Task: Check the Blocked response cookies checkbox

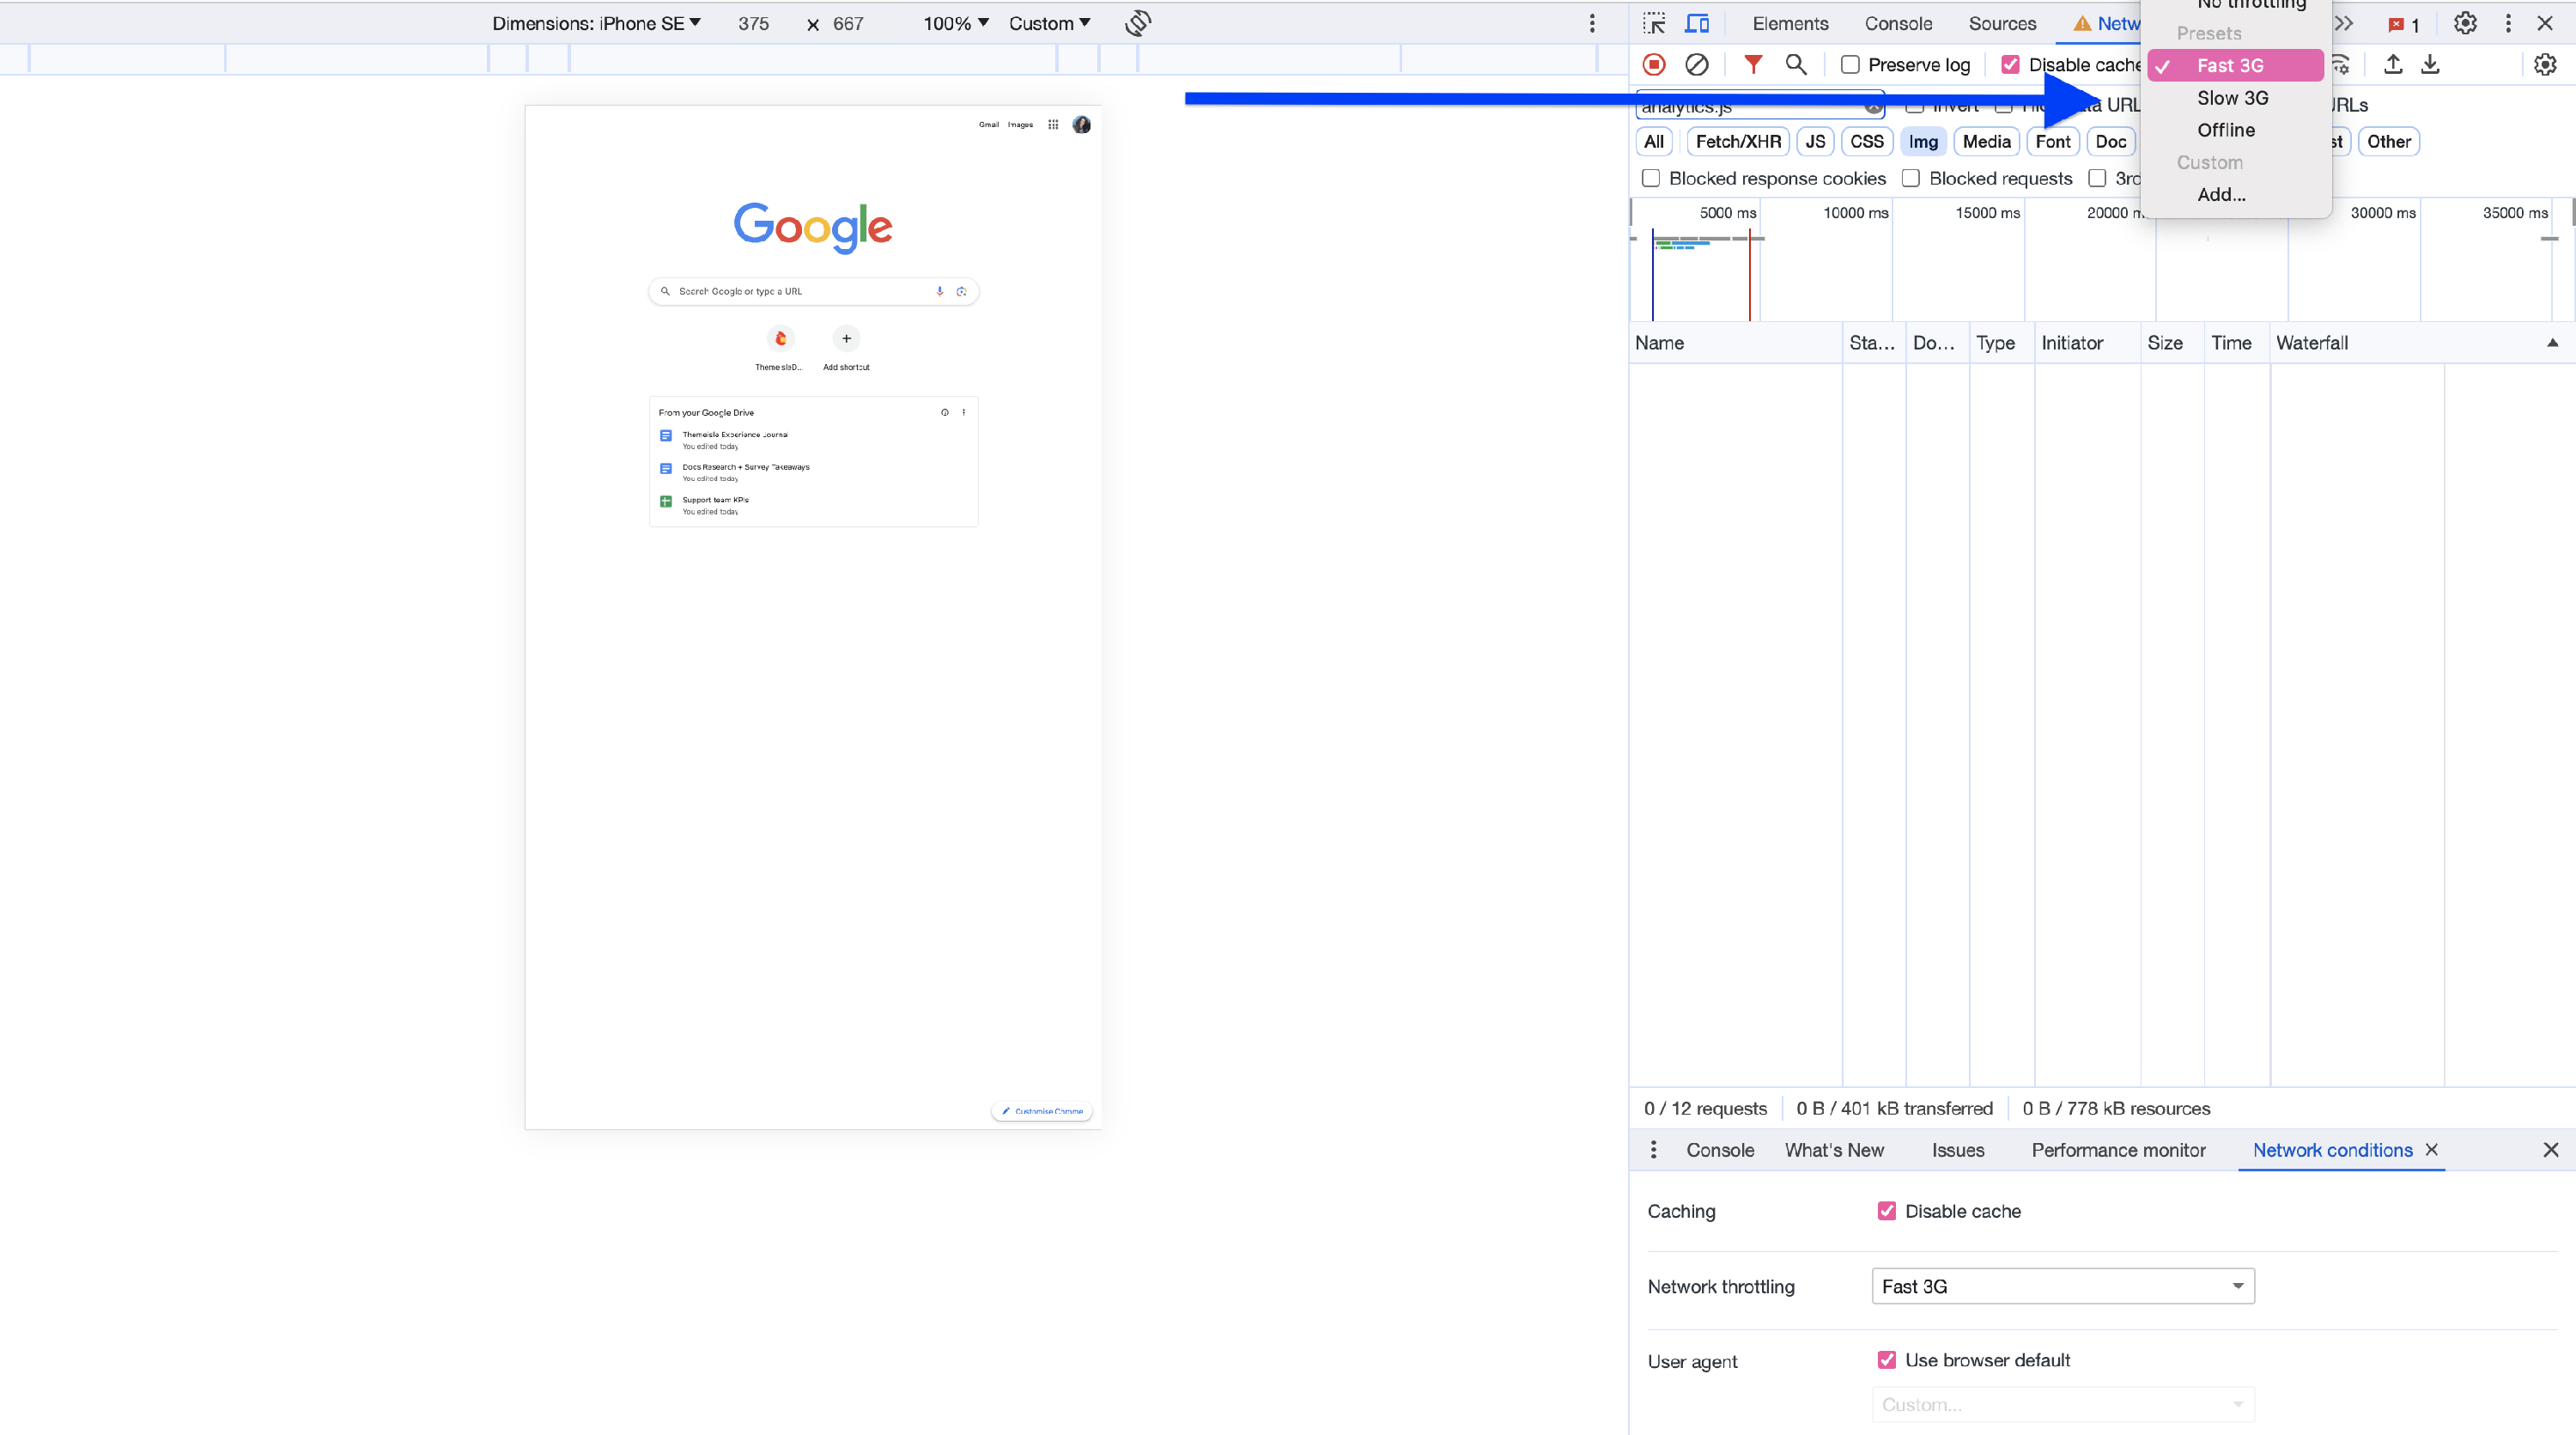Action: coord(1651,178)
